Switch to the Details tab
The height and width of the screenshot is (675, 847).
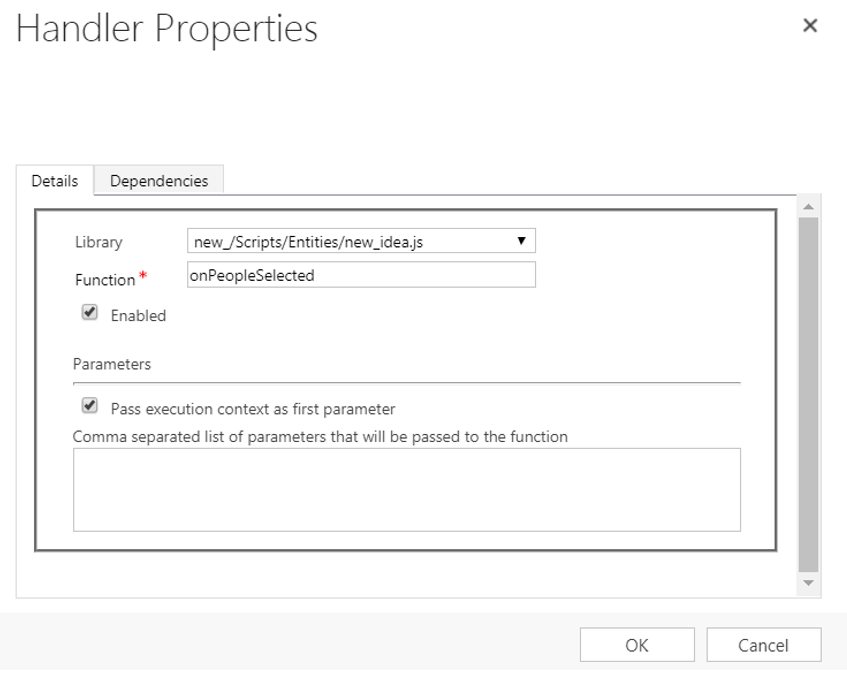[55, 180]
